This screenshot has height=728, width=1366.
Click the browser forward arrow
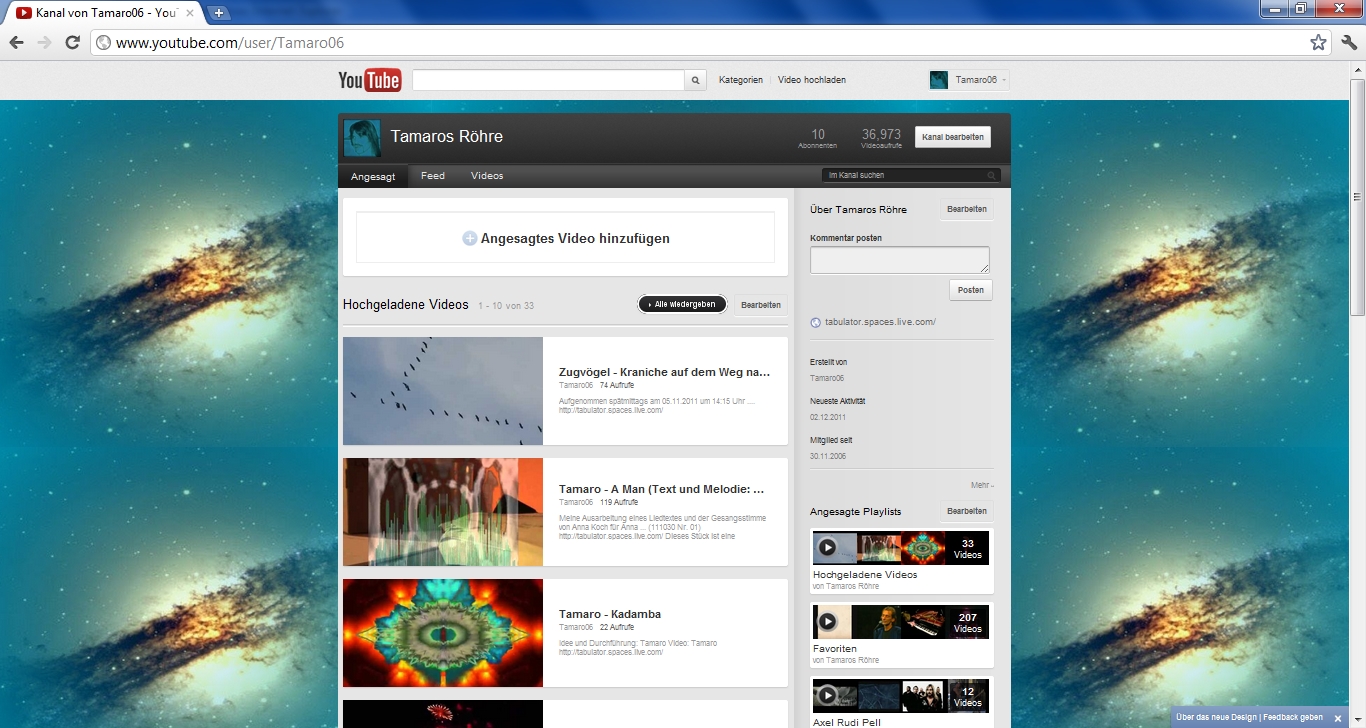[44, 42]
